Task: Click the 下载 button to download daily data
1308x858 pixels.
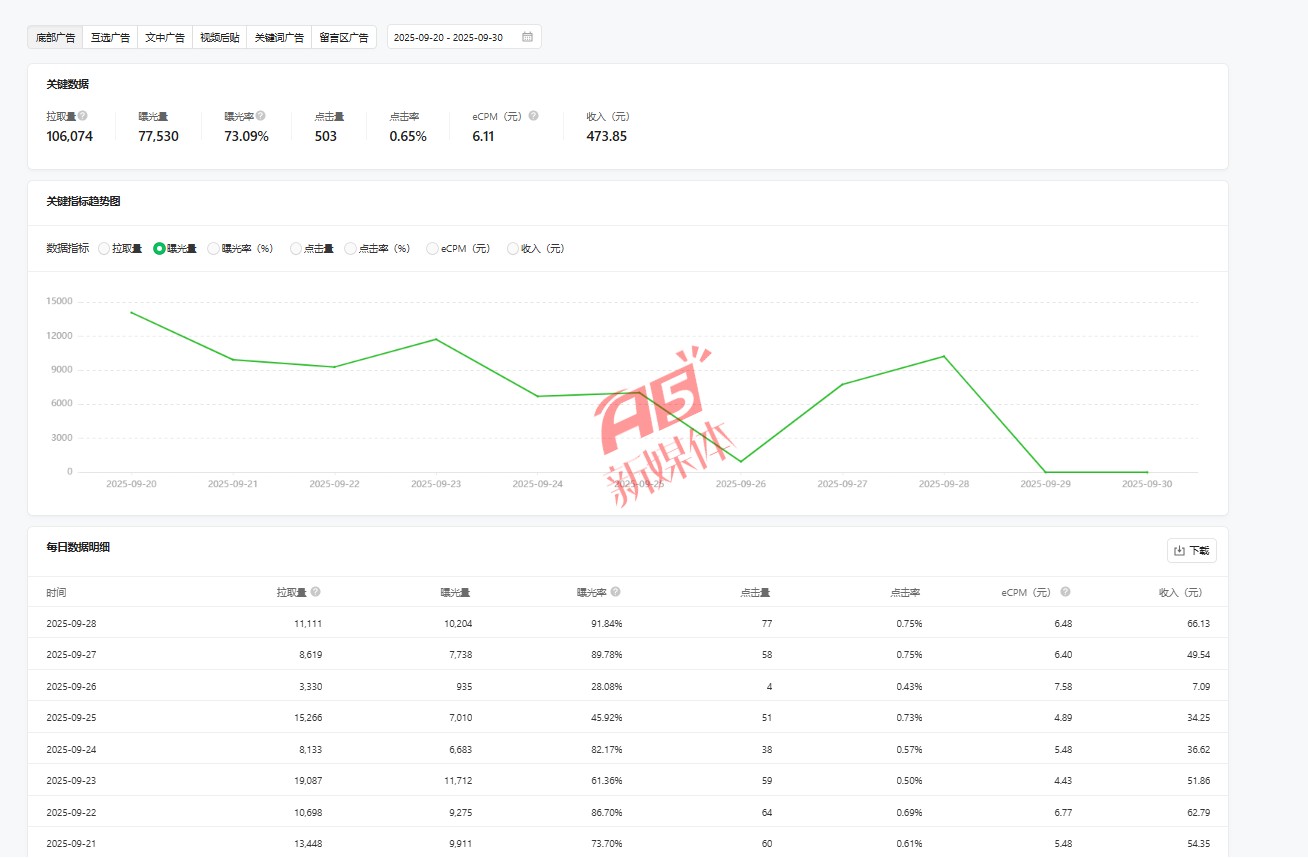Action: (1191, 550)
